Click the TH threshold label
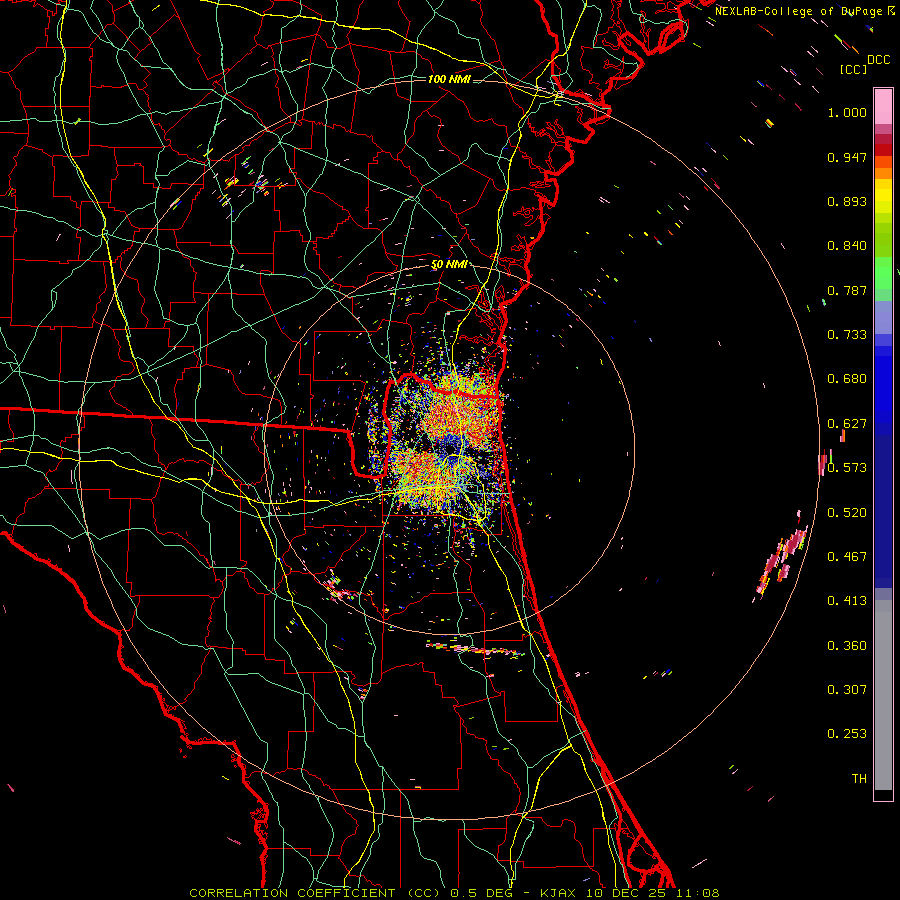 (859, 779)
